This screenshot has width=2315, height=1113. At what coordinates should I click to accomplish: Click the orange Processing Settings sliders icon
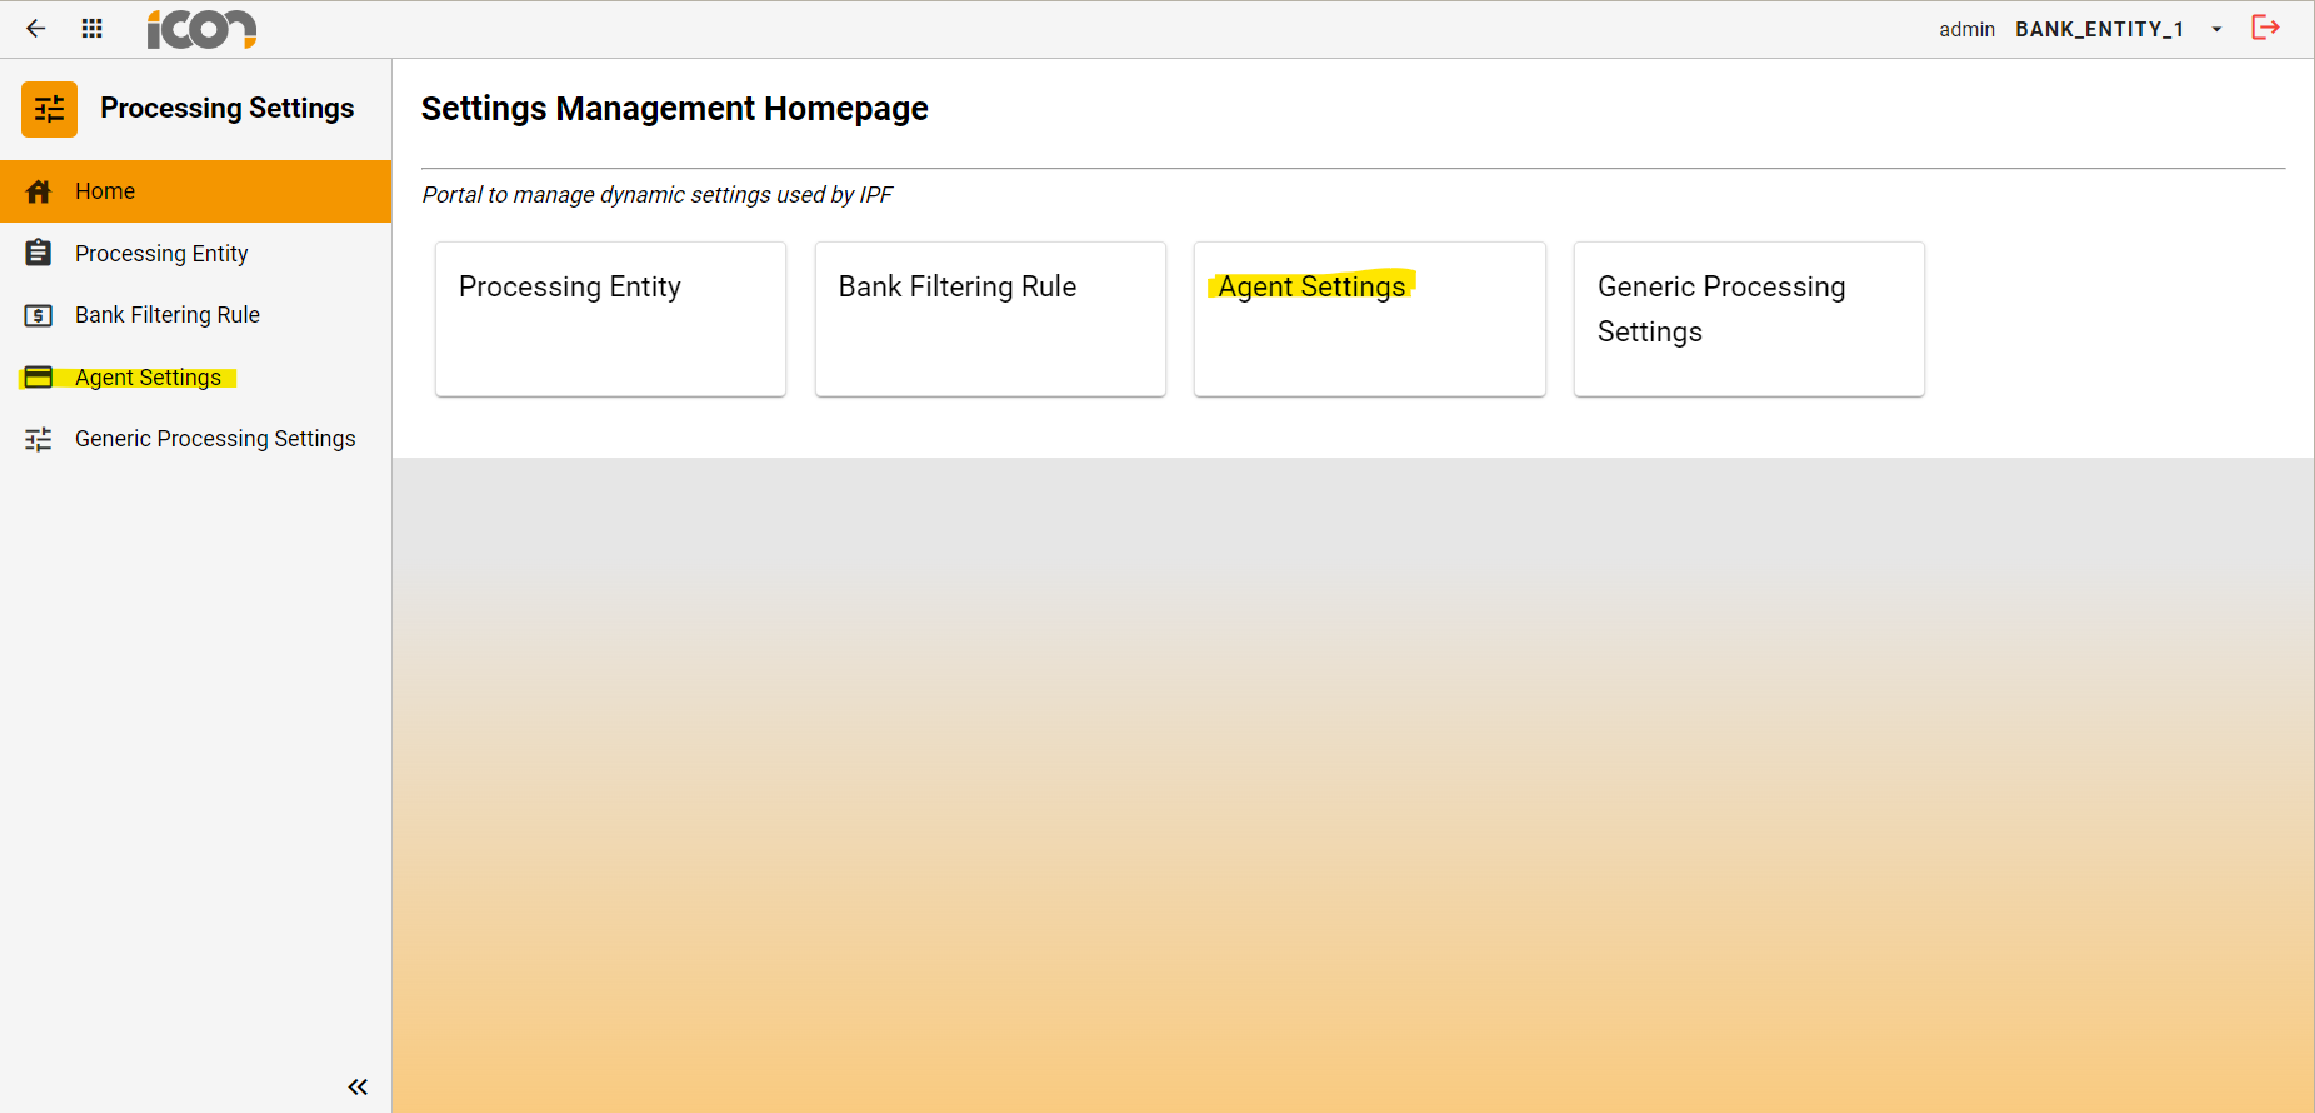[x=49, y=109]
